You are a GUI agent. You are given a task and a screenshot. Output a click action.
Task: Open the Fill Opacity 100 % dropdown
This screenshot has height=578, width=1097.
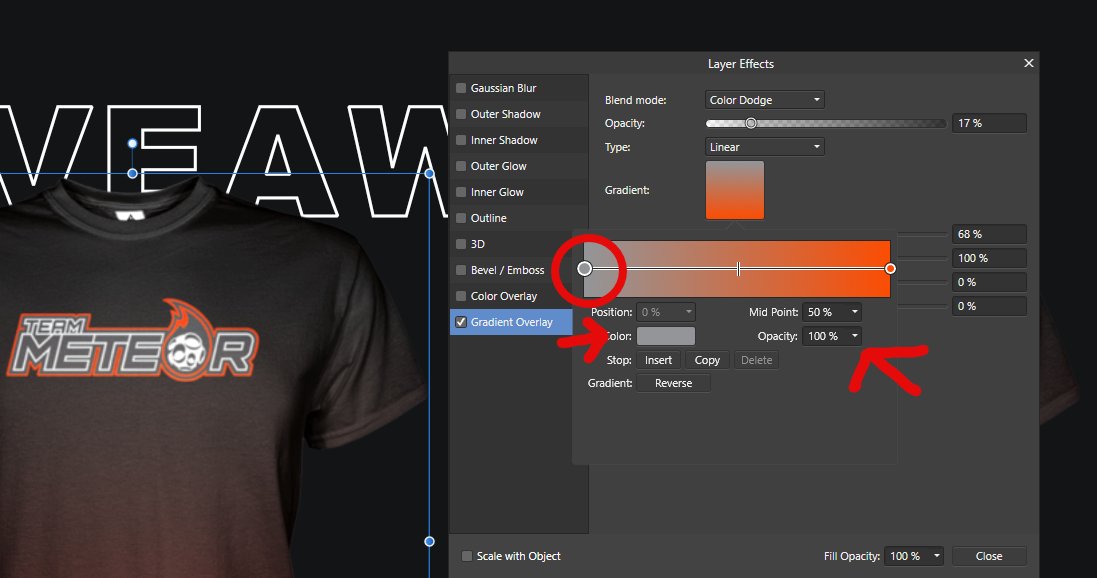pos(914,556)
